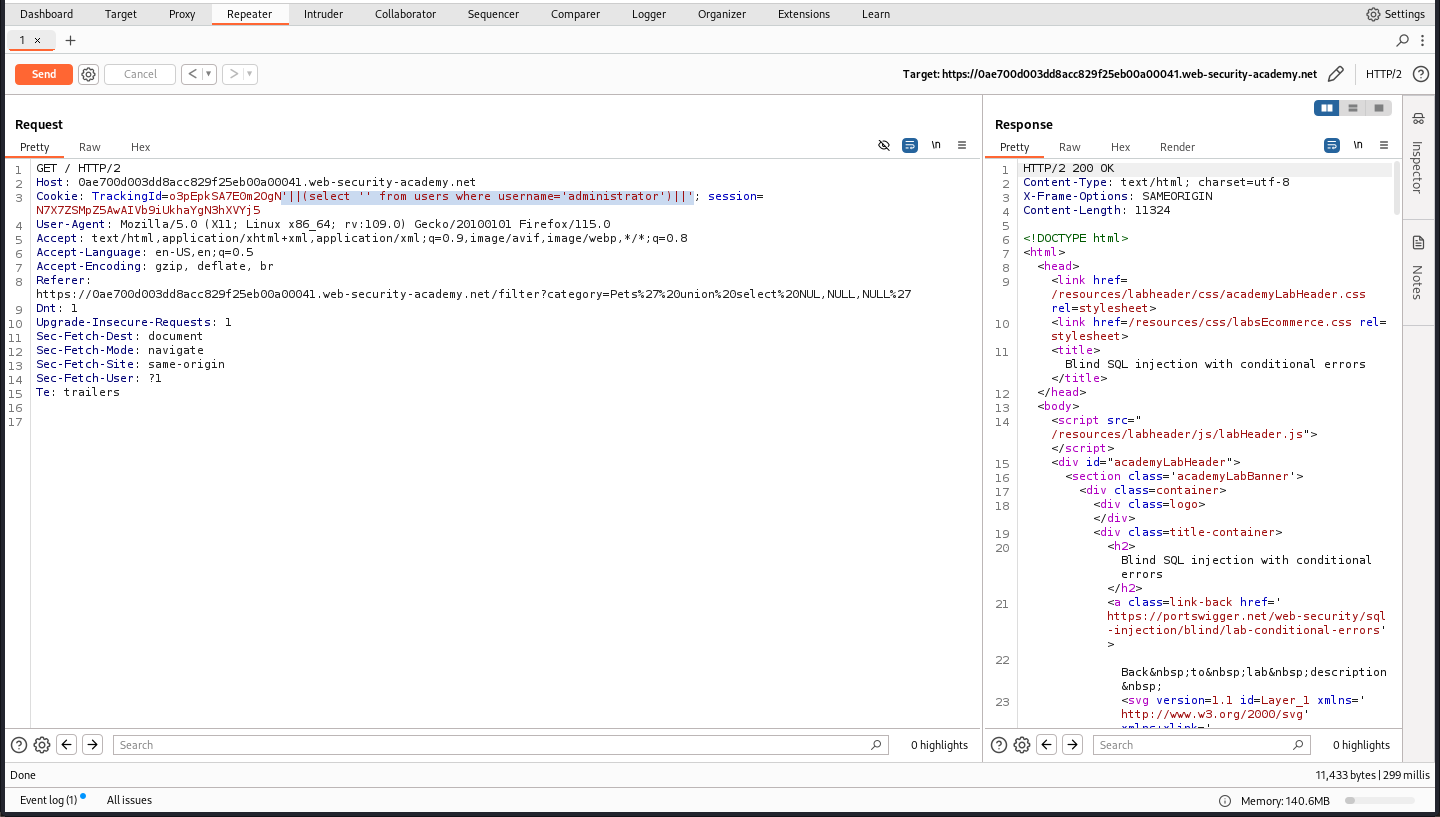Open the Sequencer tab
The width and height of the screenshot is (1440, 817).
[x=493, y=14]
